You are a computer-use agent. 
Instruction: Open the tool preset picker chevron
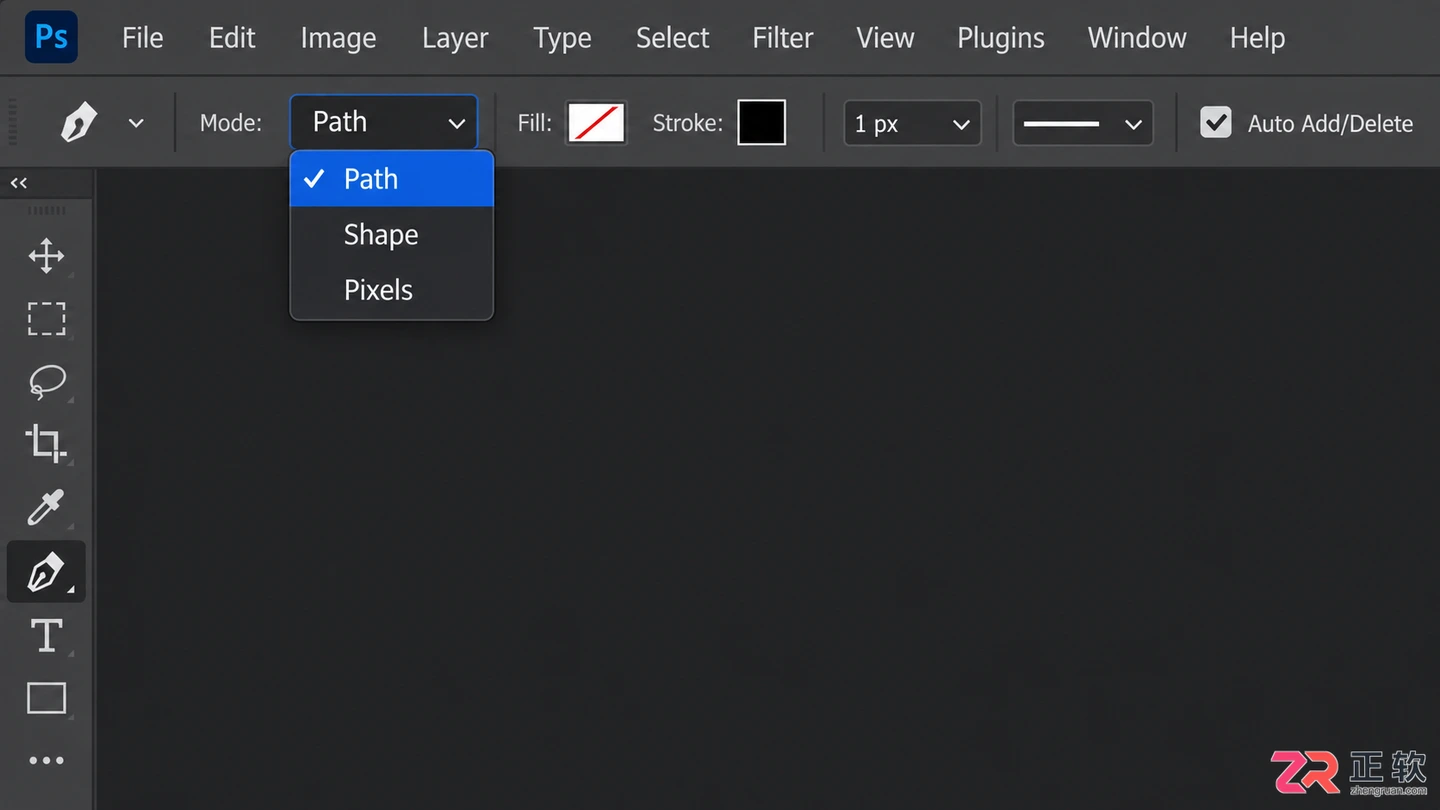136,123
